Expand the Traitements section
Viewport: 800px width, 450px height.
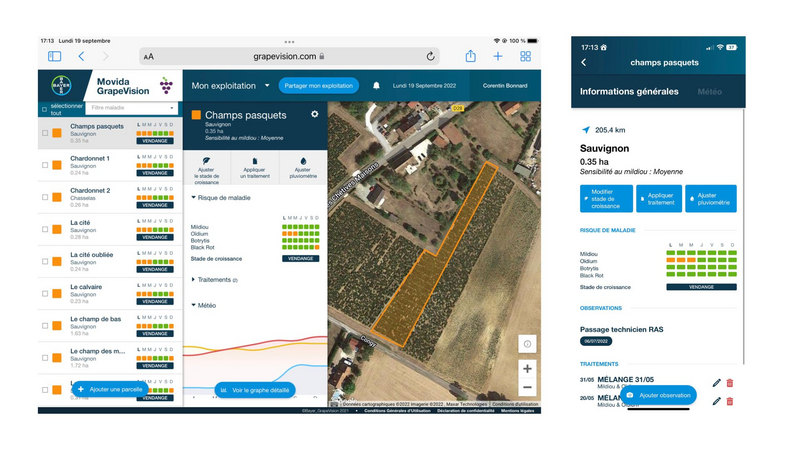click(214, 280)
